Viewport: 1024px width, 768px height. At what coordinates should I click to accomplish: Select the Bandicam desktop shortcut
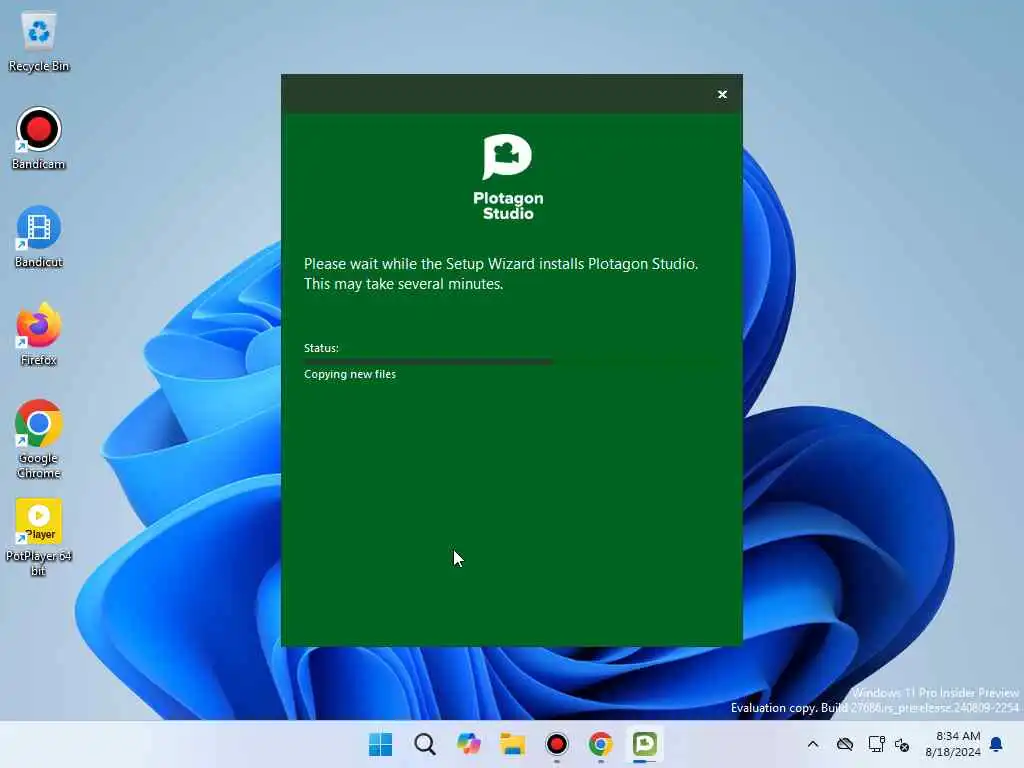[x=39, y=139]
